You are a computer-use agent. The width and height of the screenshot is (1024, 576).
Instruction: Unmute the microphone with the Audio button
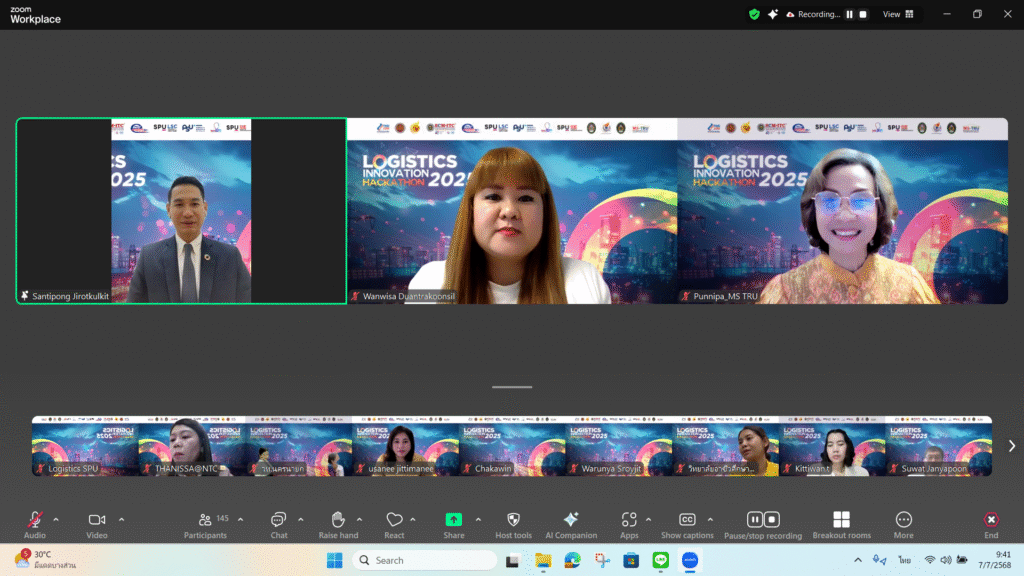pos(35,524)
